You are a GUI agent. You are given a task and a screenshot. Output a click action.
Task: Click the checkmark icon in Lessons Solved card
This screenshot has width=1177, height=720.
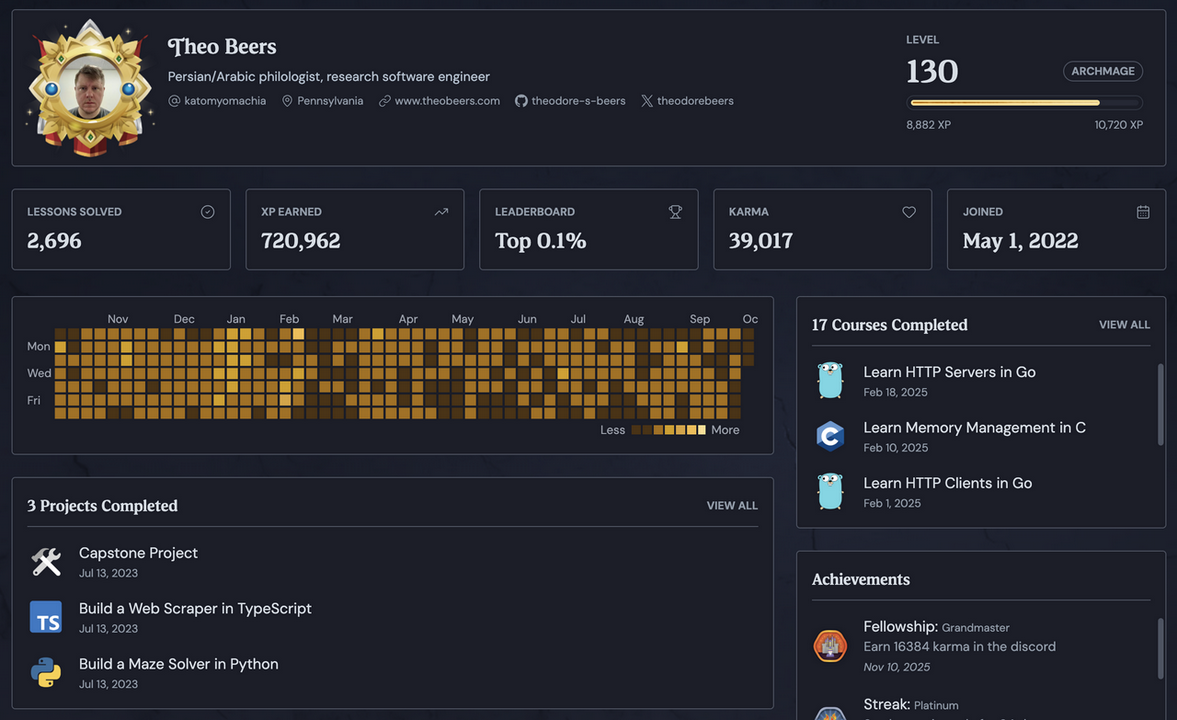(x=208, y=212)
